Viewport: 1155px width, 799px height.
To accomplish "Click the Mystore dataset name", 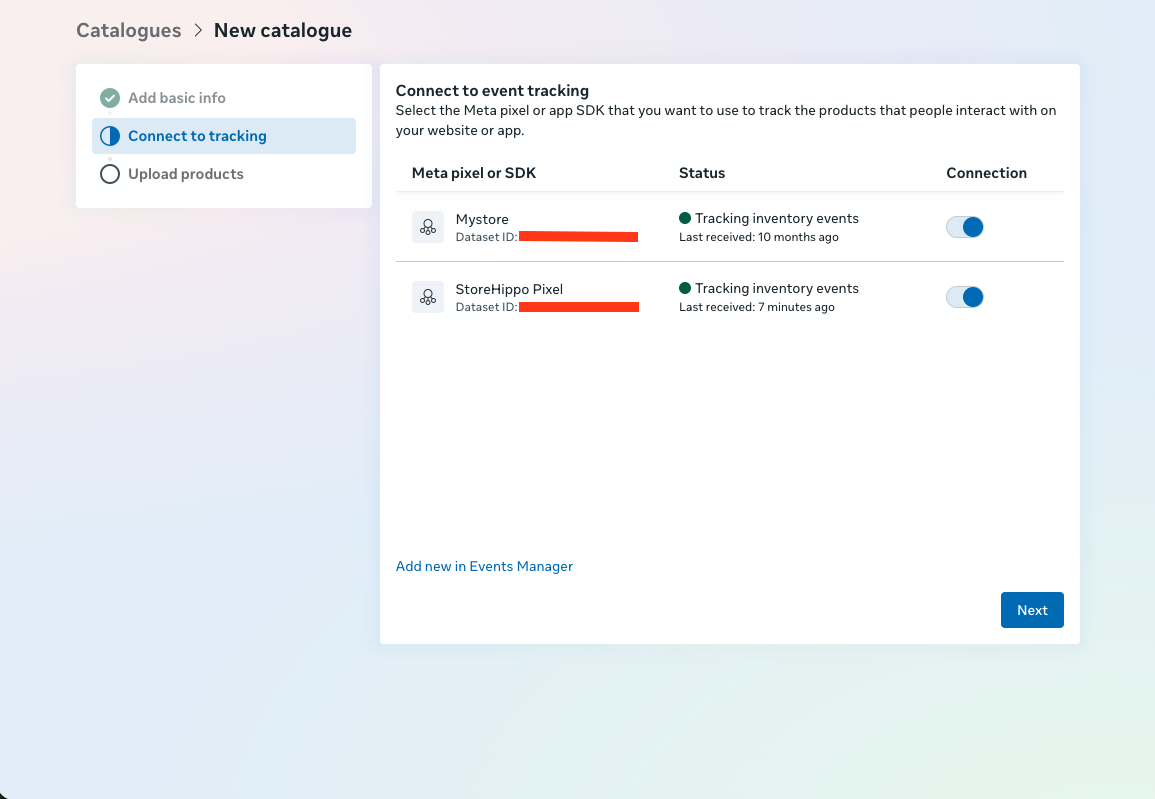I will pyautogui.click(x=482, y=219).
